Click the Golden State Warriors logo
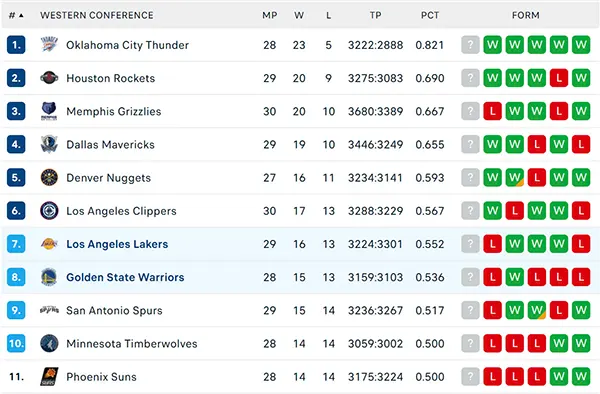Image resolution: width=600 pixels, height=394 pixels. coord(49,277)
